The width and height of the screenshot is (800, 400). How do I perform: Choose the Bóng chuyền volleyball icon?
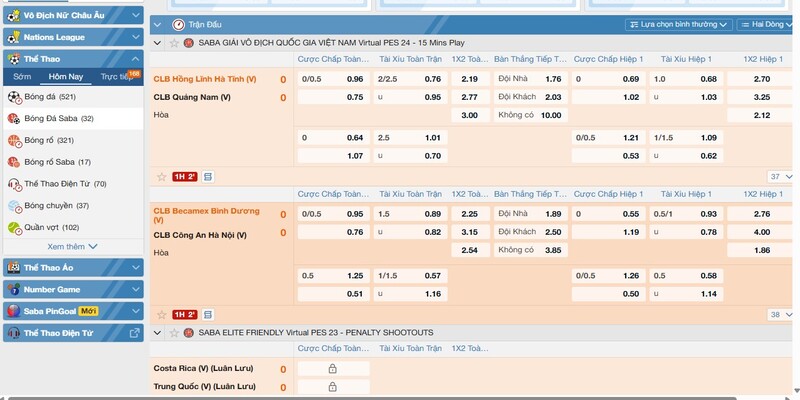click(14, 206)
